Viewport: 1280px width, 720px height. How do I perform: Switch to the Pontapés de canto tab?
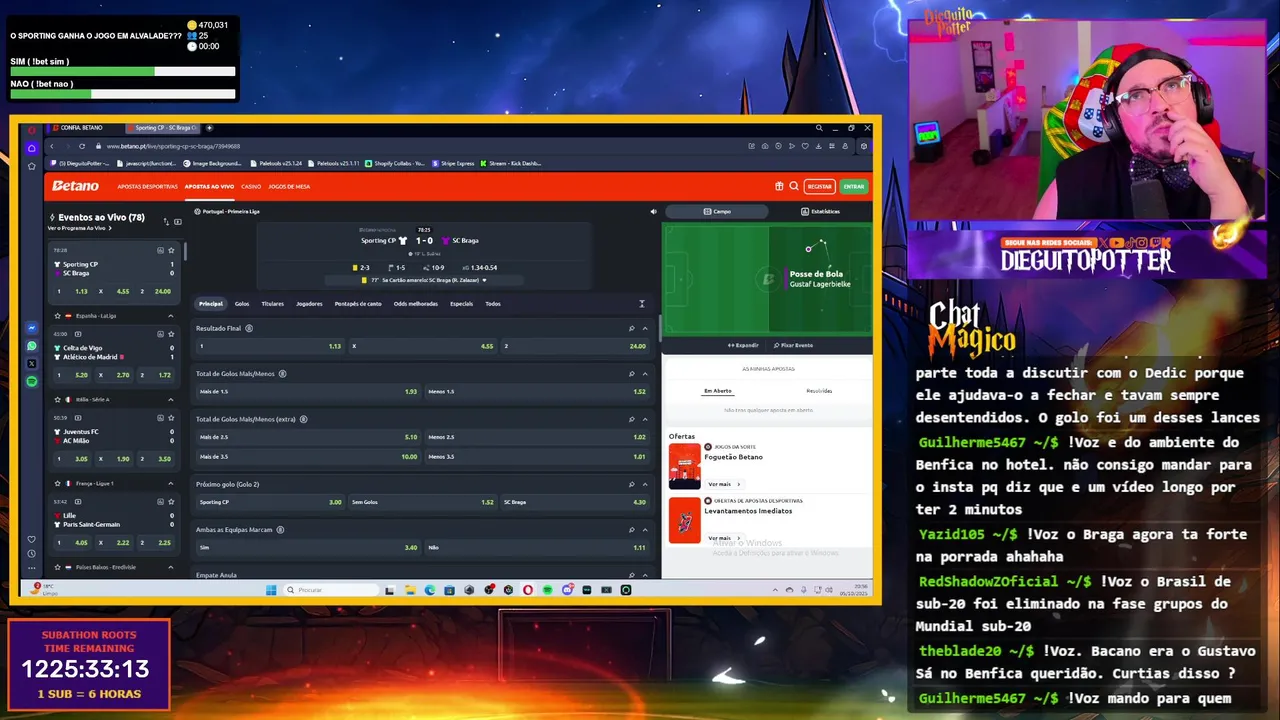click(x=358, y=304)
